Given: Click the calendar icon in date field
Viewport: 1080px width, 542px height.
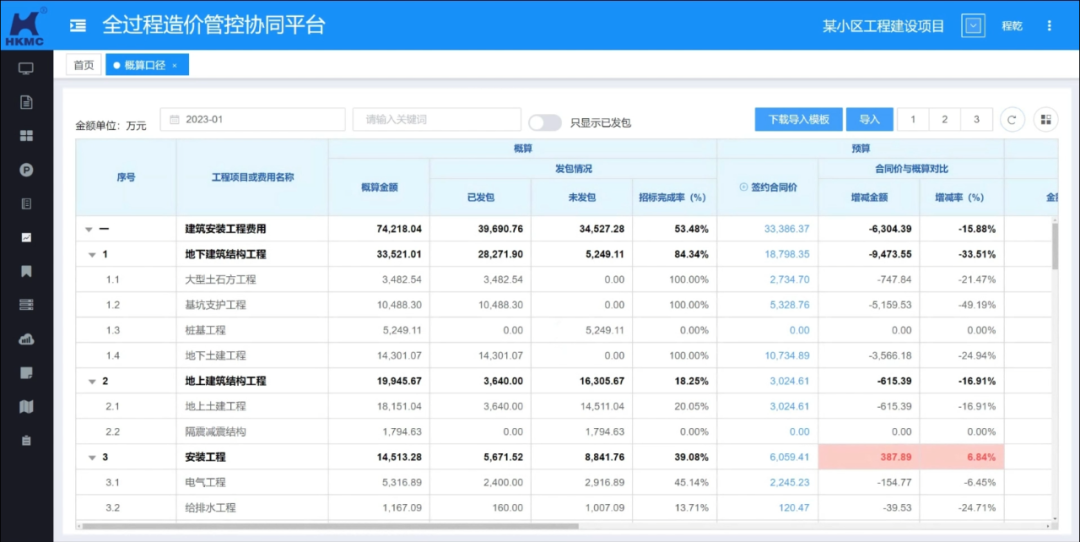Looking at the screenshot, I should [x=174, y=120].
